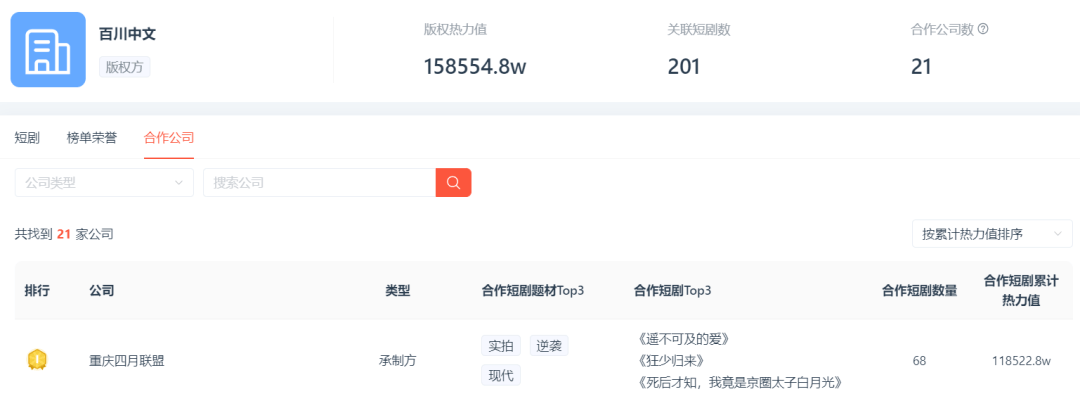
Task: Click the 百川中文 company building icon
Action: [x=48, y=50]
